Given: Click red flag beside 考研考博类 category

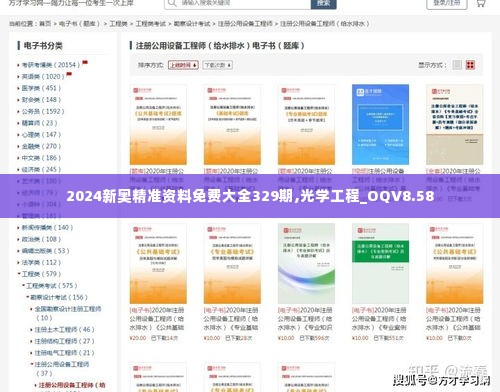Looking at the screenshot, I should (x=85, y=62).
